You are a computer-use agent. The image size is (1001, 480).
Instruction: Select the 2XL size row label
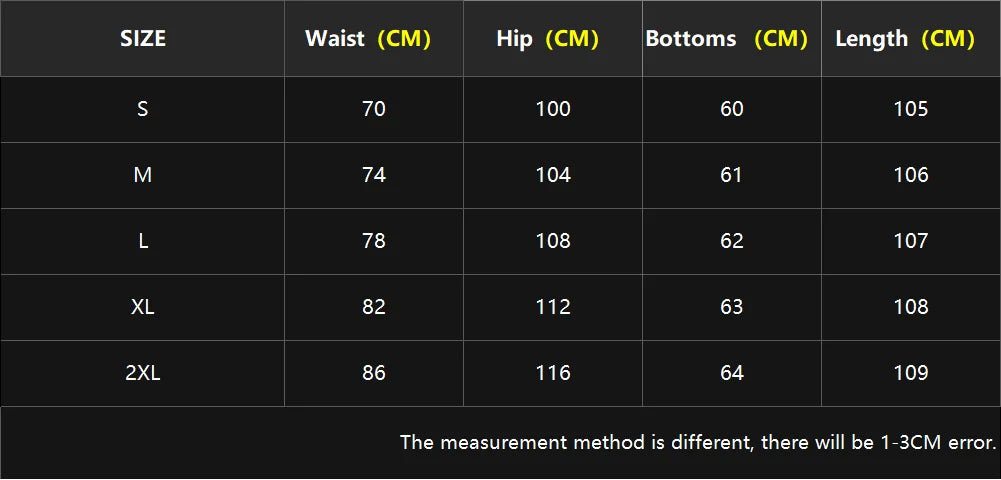142,373
